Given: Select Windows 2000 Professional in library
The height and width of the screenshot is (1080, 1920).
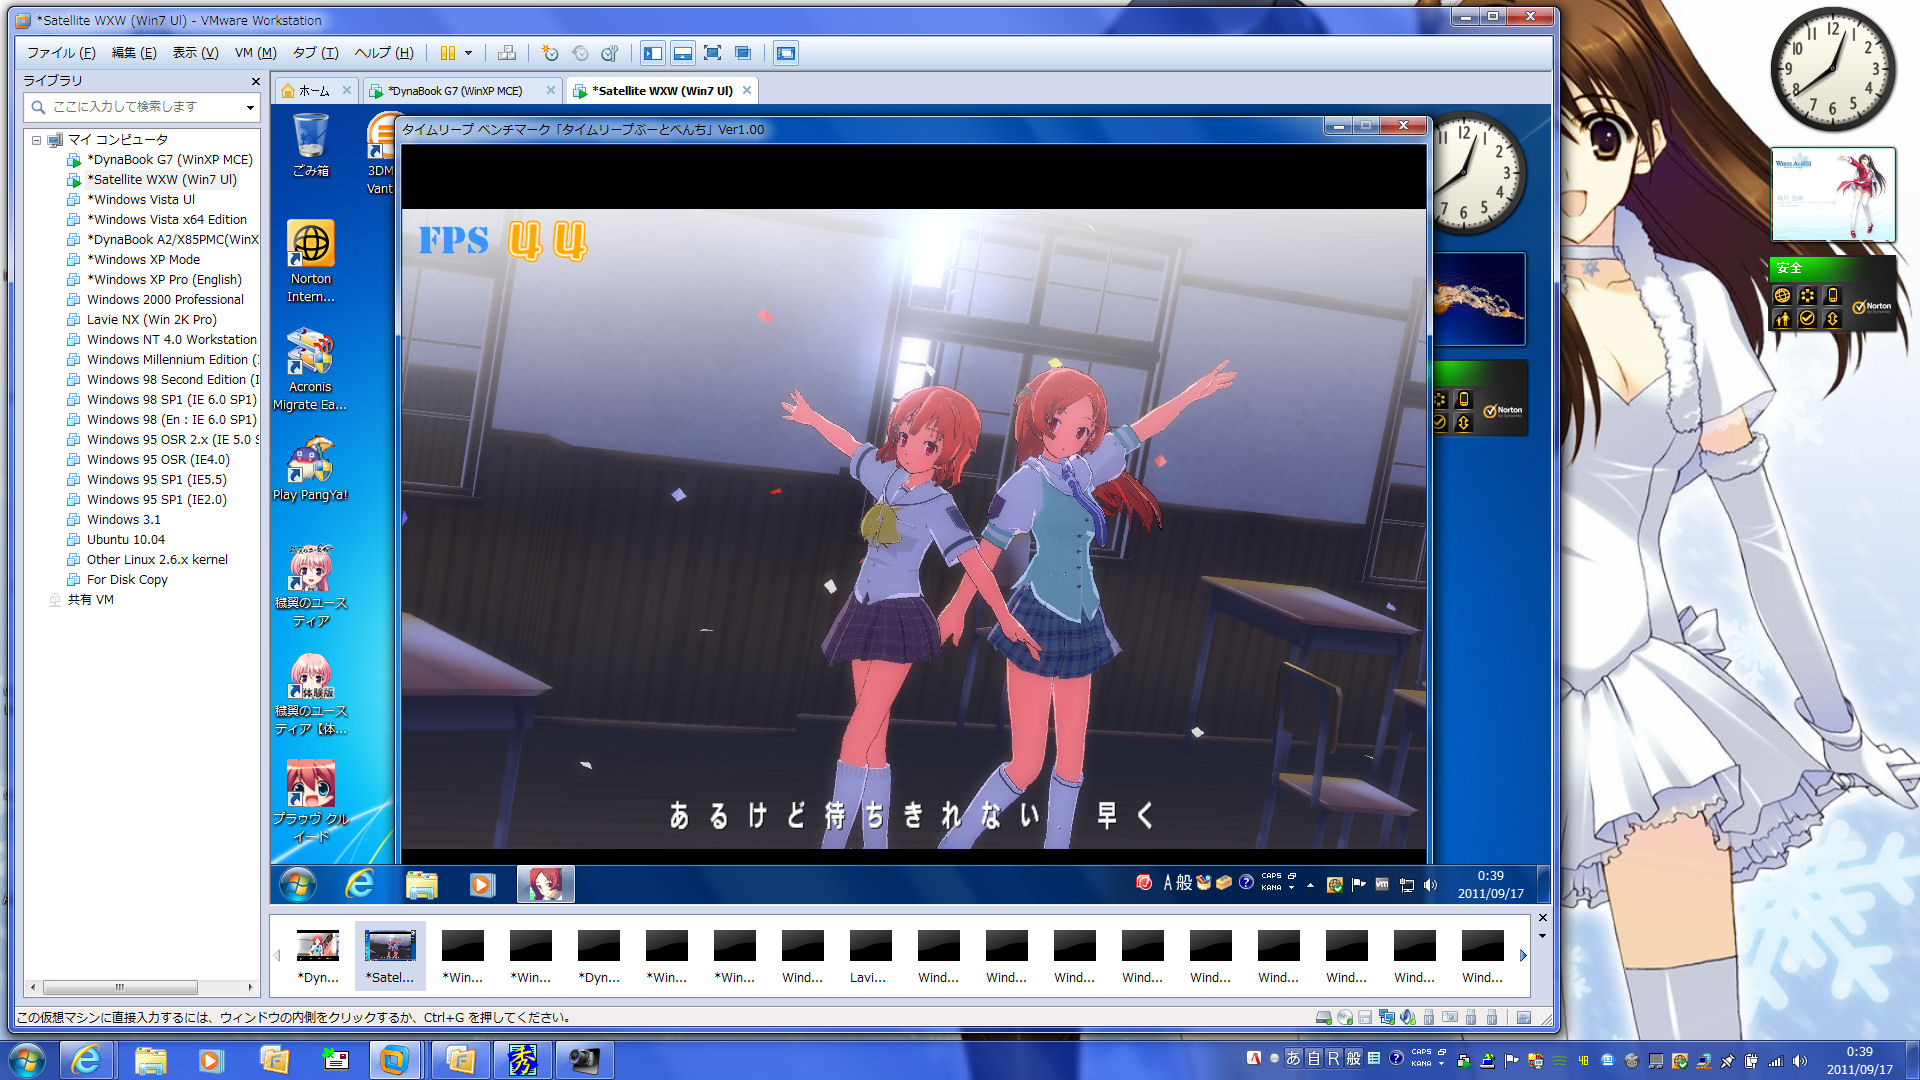Looking at the screenshot, I should pyautogui.click(x=164, y=300).
